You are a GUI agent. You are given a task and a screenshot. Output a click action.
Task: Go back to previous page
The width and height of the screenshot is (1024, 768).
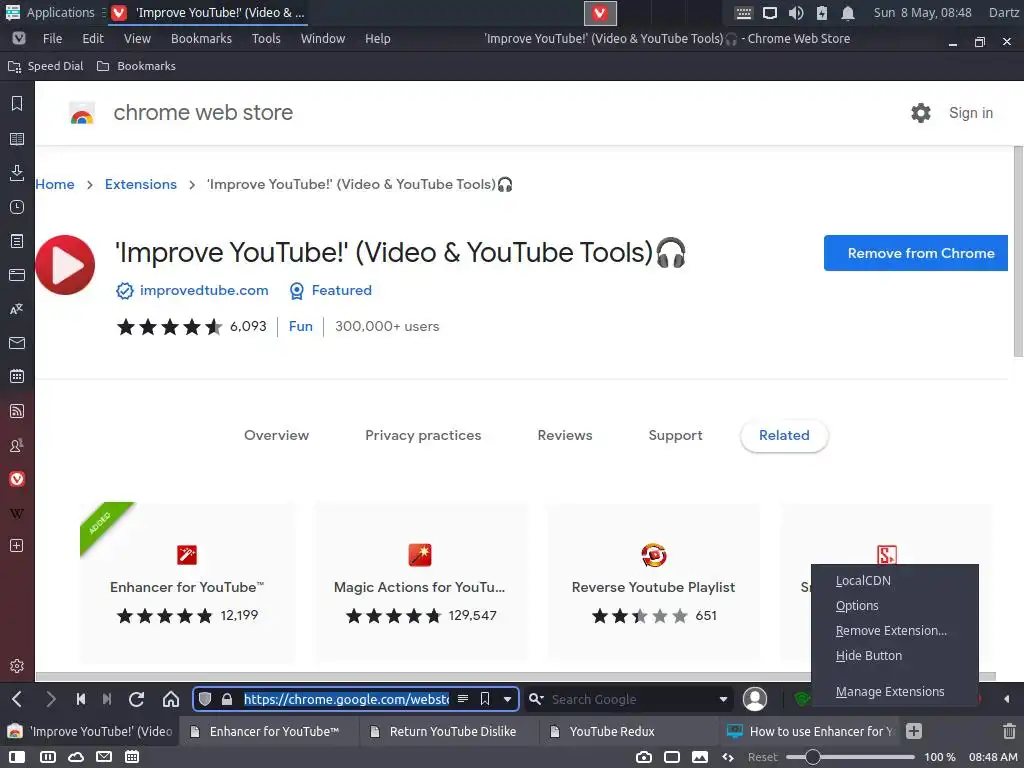tap(17, 699)
